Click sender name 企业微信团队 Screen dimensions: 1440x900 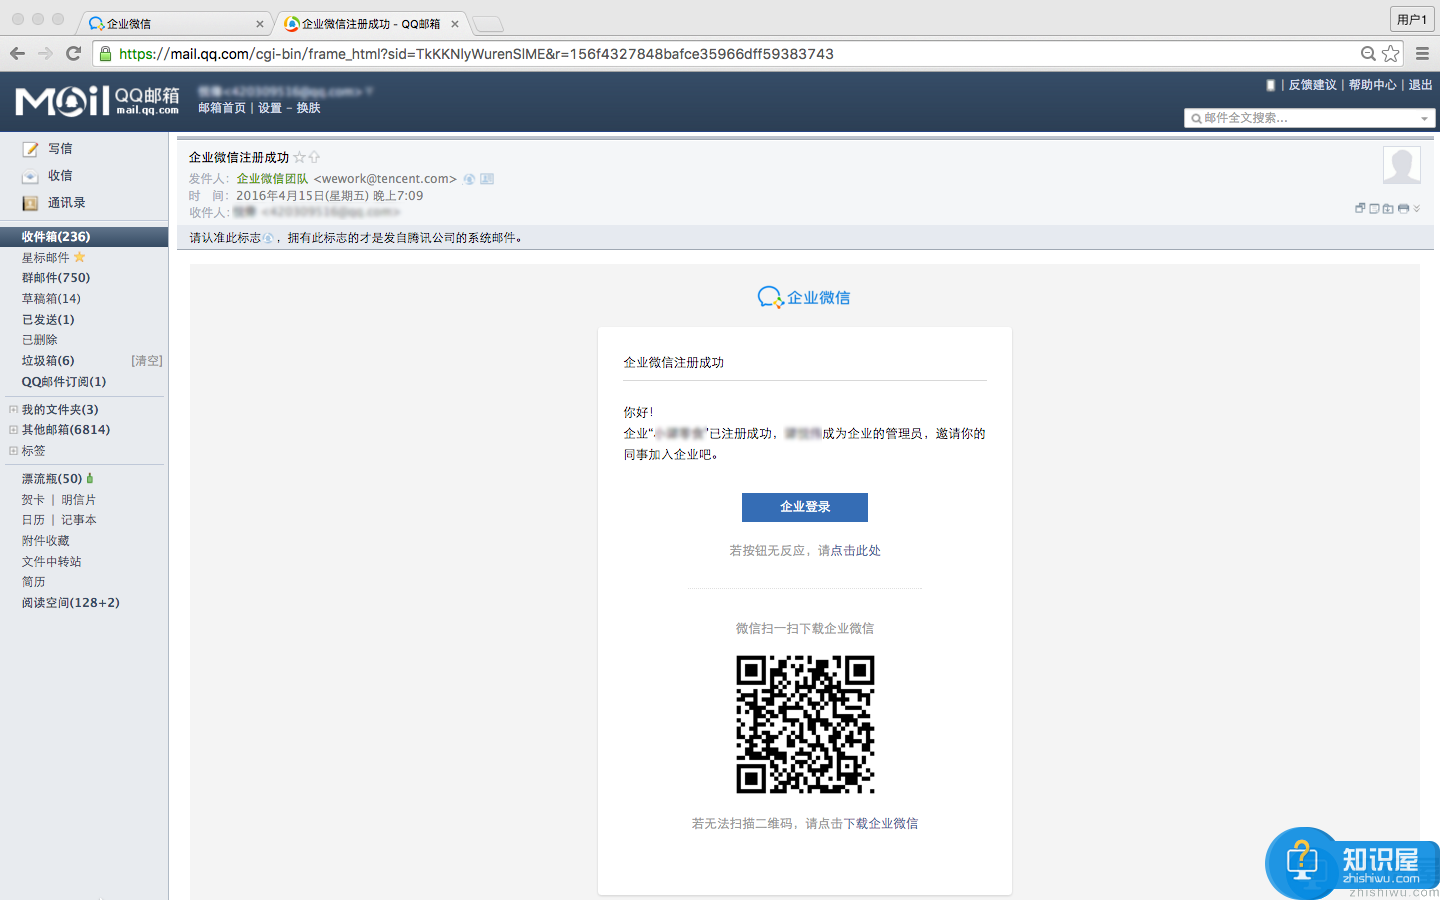tap(272, 179)
